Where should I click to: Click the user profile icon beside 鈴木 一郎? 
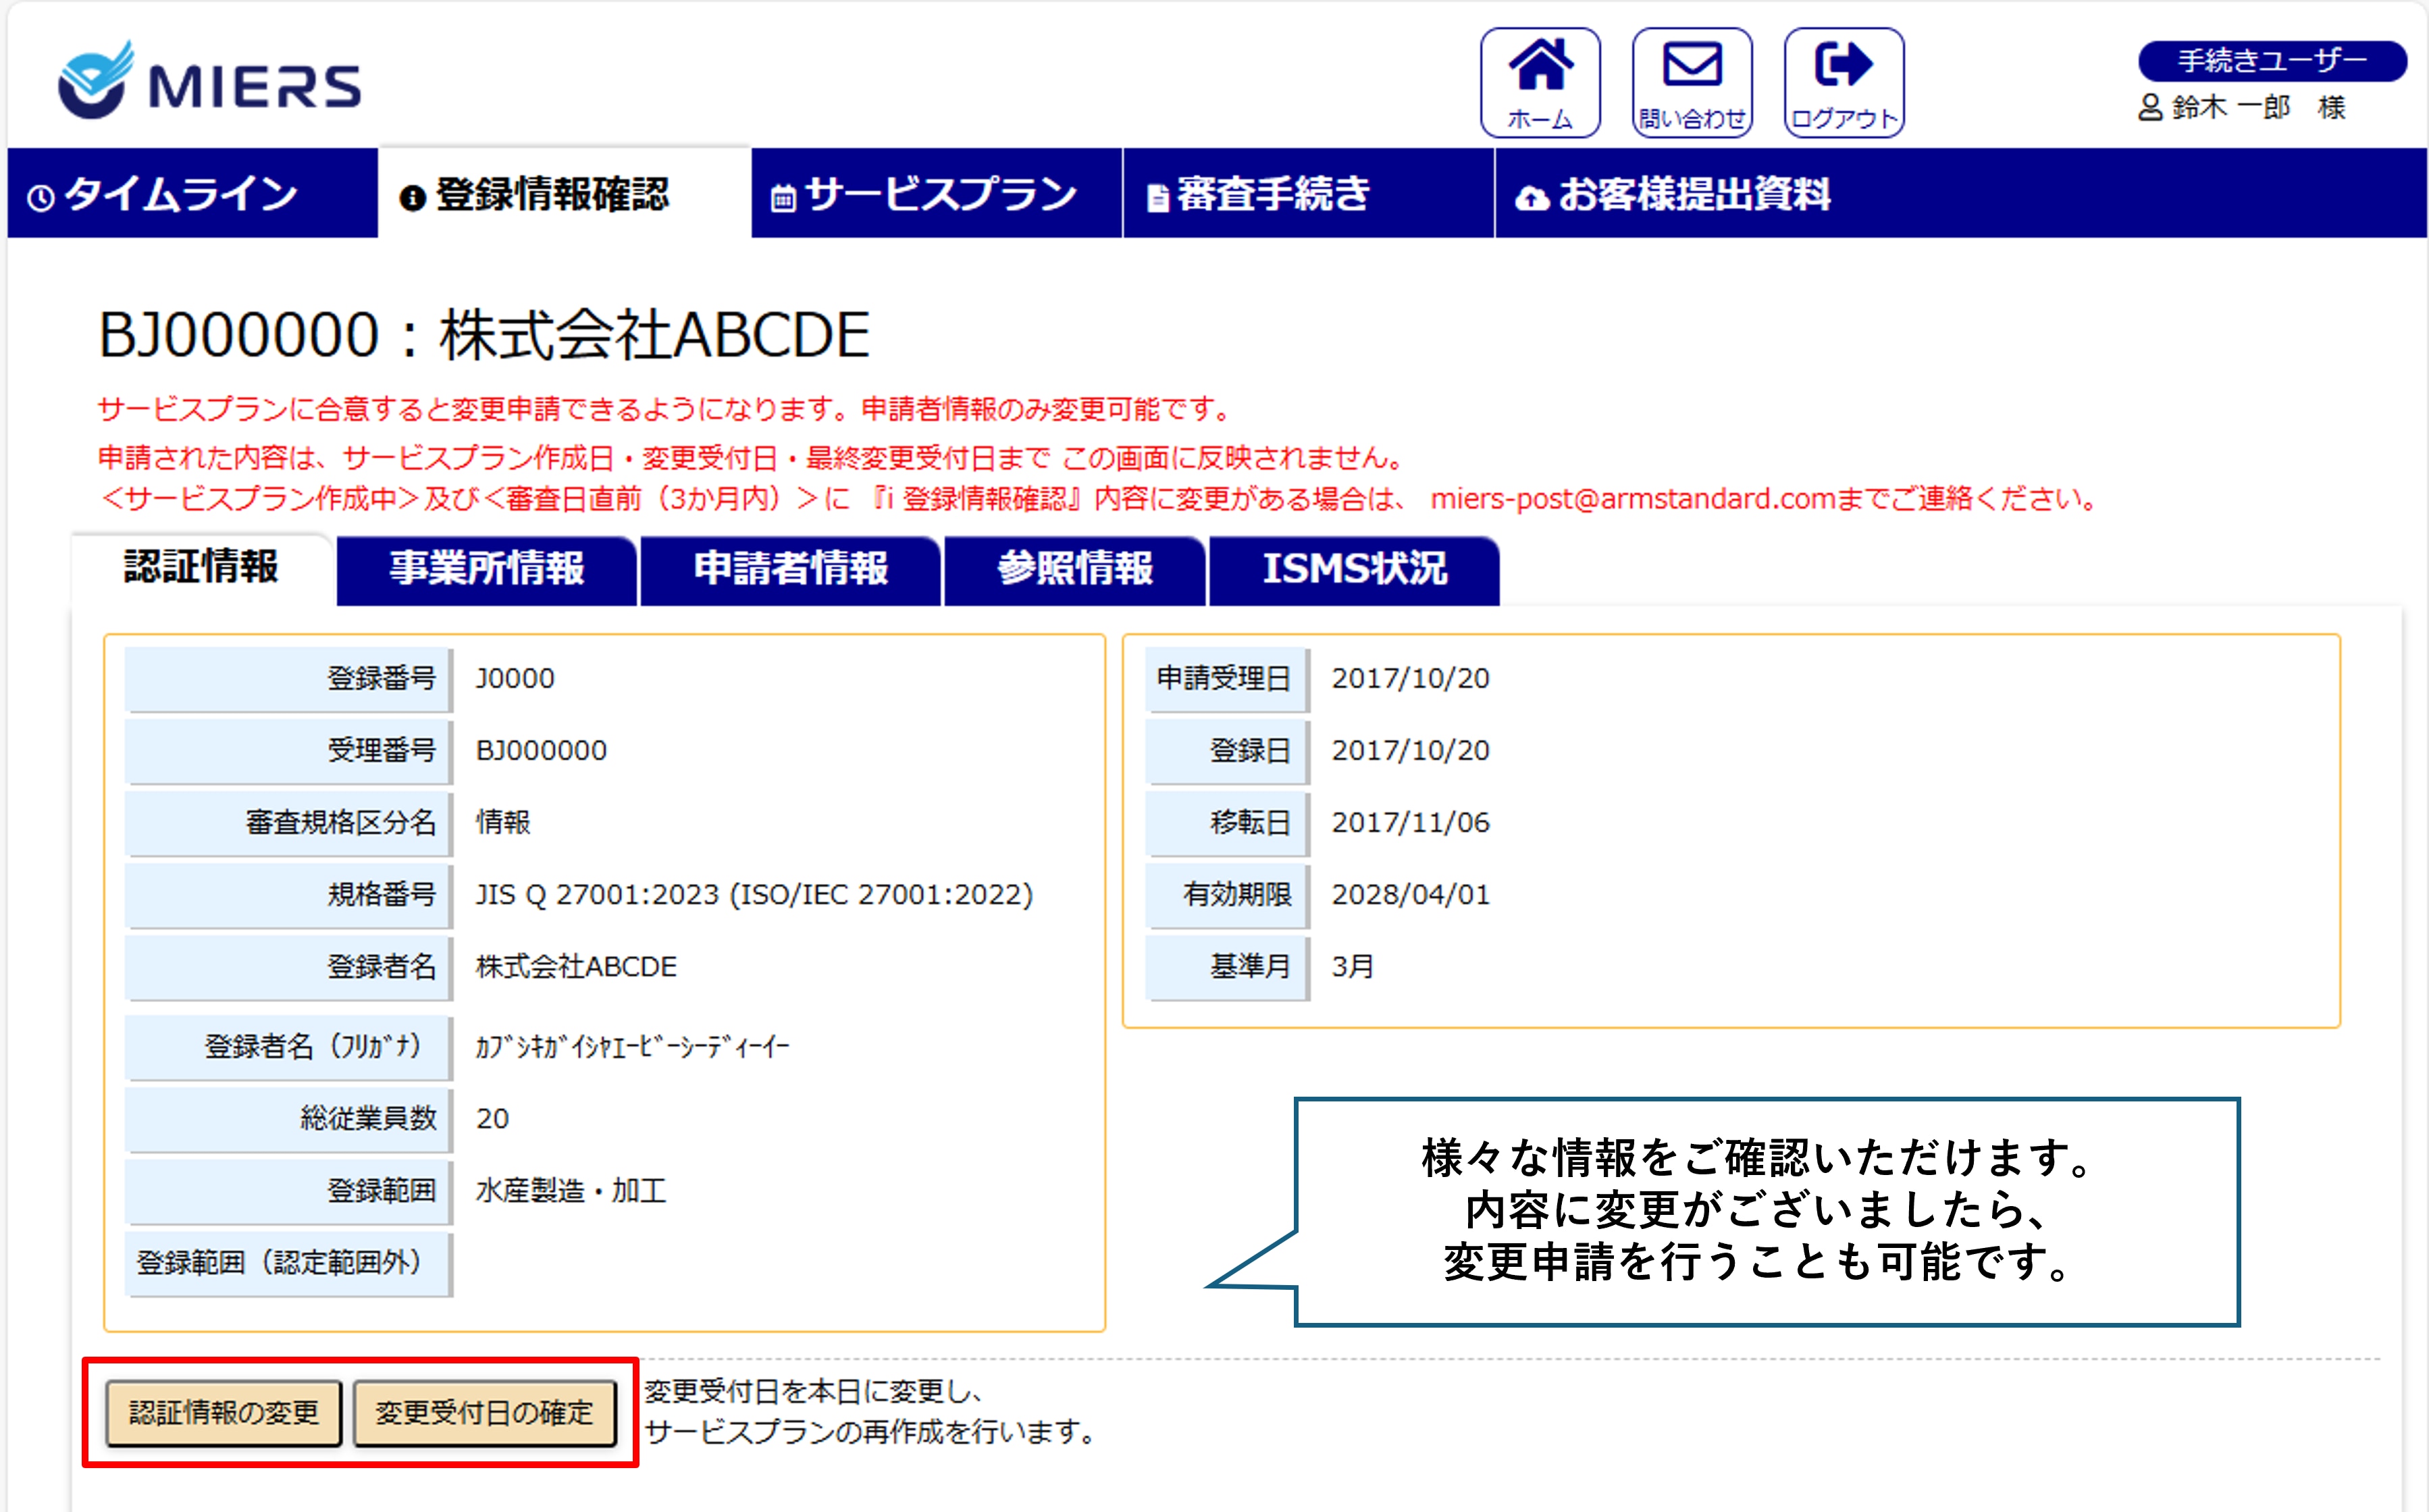click(2149, 107)
